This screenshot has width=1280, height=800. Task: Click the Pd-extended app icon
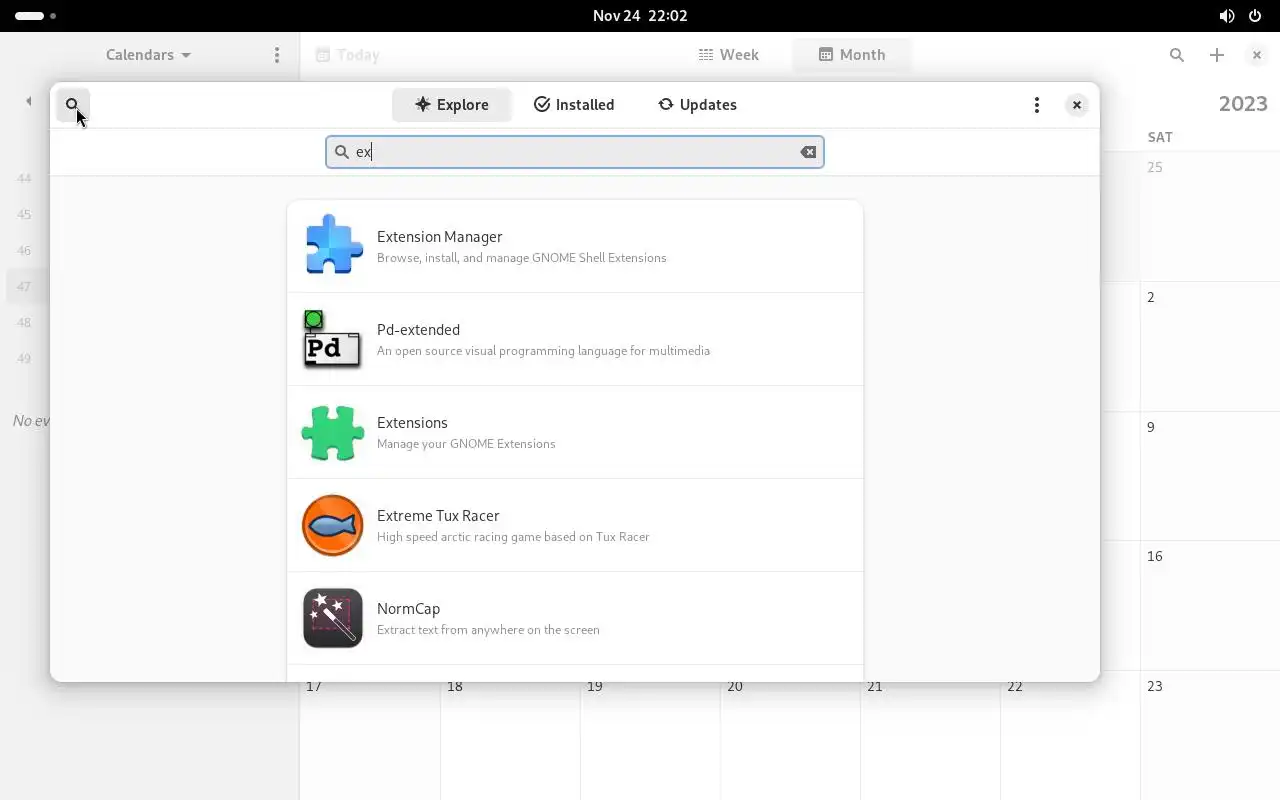(333, 339)
